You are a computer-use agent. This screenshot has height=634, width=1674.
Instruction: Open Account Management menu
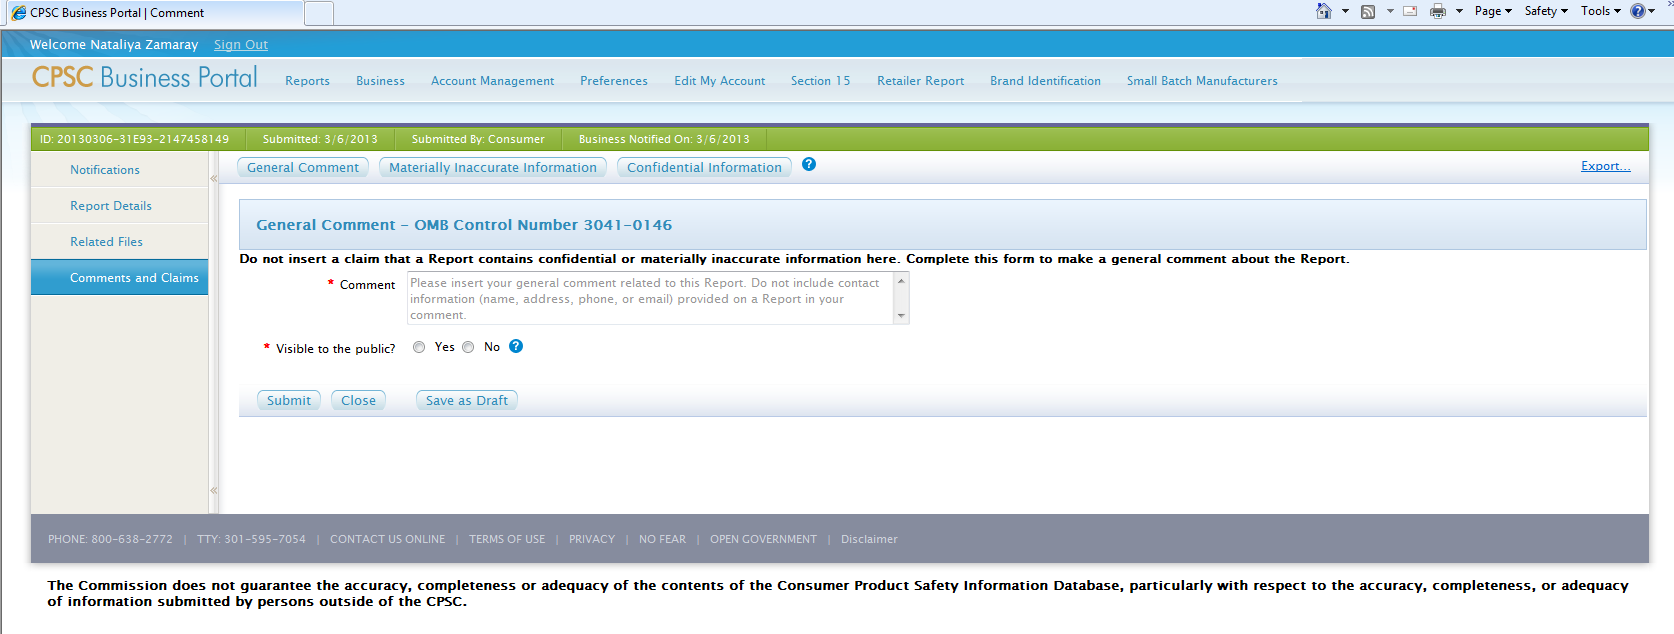[492, 81]
